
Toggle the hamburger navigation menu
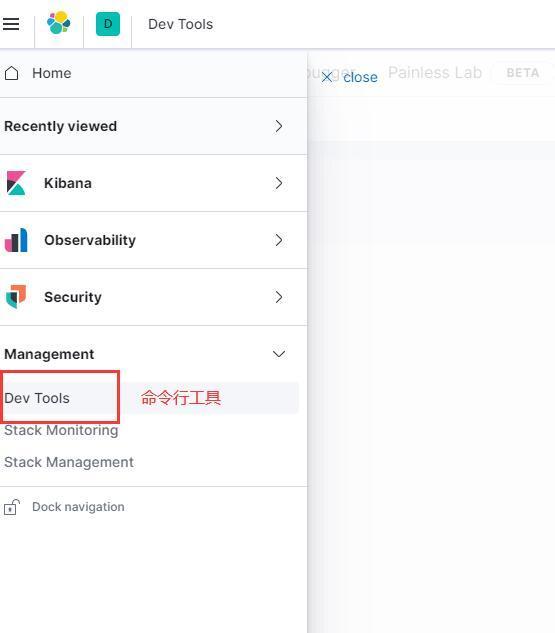click(x=11, y=24)
